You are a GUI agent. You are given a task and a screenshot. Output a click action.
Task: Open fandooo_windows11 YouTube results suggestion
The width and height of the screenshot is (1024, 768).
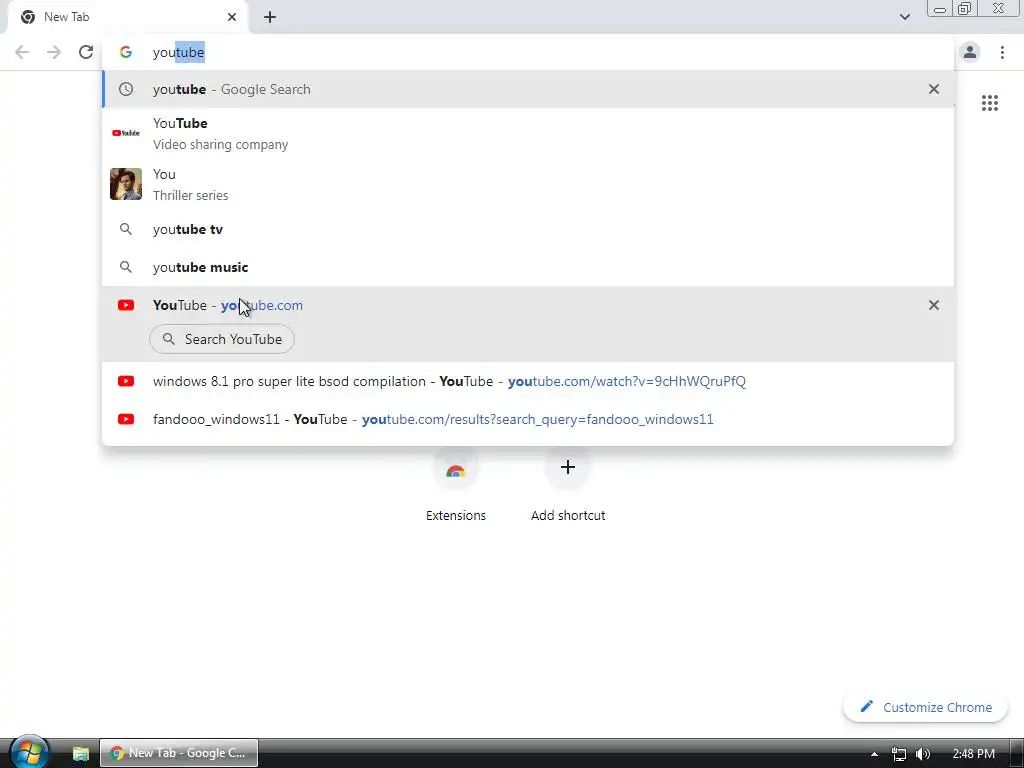[528, 419]
